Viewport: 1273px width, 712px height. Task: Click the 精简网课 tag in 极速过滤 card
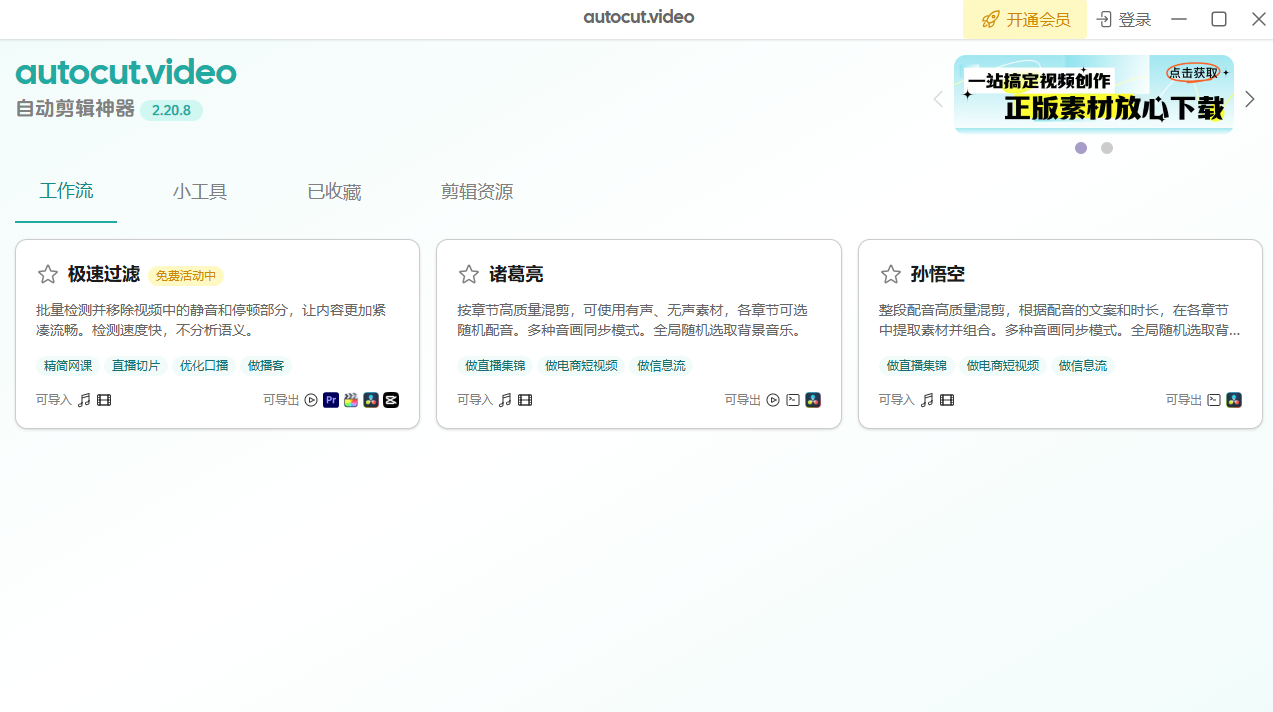(x=68, y=366)
